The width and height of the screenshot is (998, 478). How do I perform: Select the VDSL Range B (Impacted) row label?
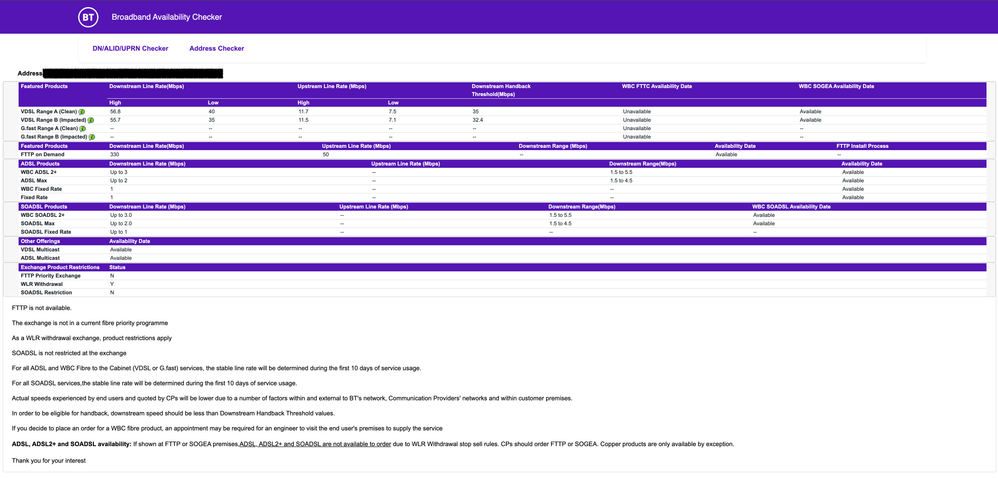tap(53, 120)
